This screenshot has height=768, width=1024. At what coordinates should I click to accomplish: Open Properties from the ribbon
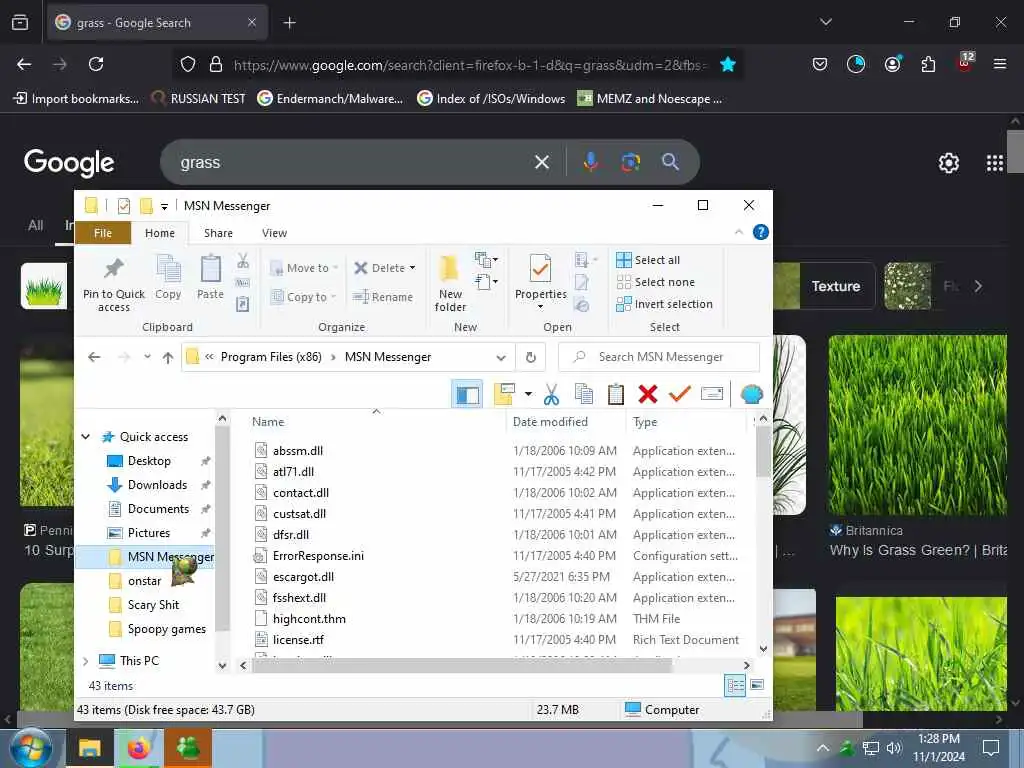tap(540, 281)
